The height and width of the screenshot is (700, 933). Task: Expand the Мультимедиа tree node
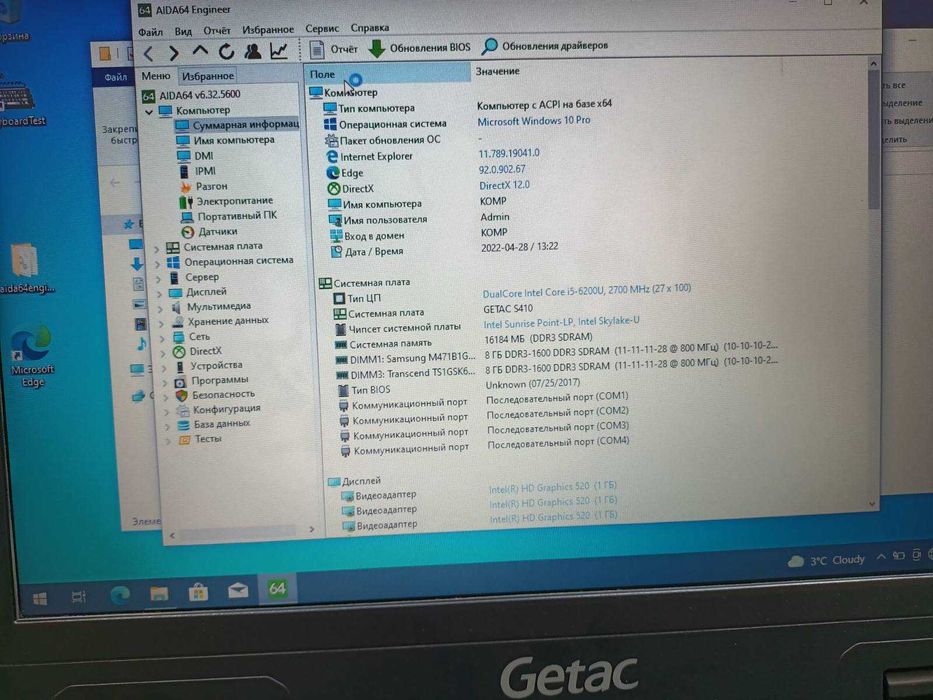pyautogui.click(x=161, y=309)
